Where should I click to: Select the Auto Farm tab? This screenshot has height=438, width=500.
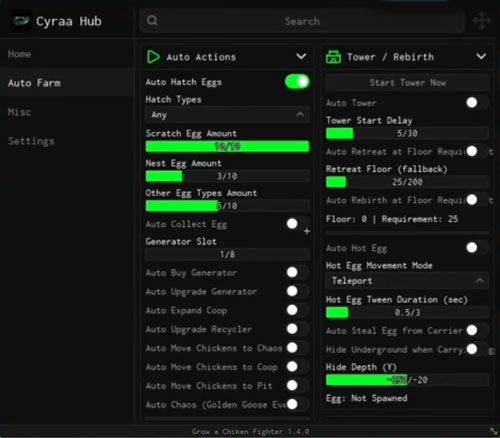pos(67,83)
